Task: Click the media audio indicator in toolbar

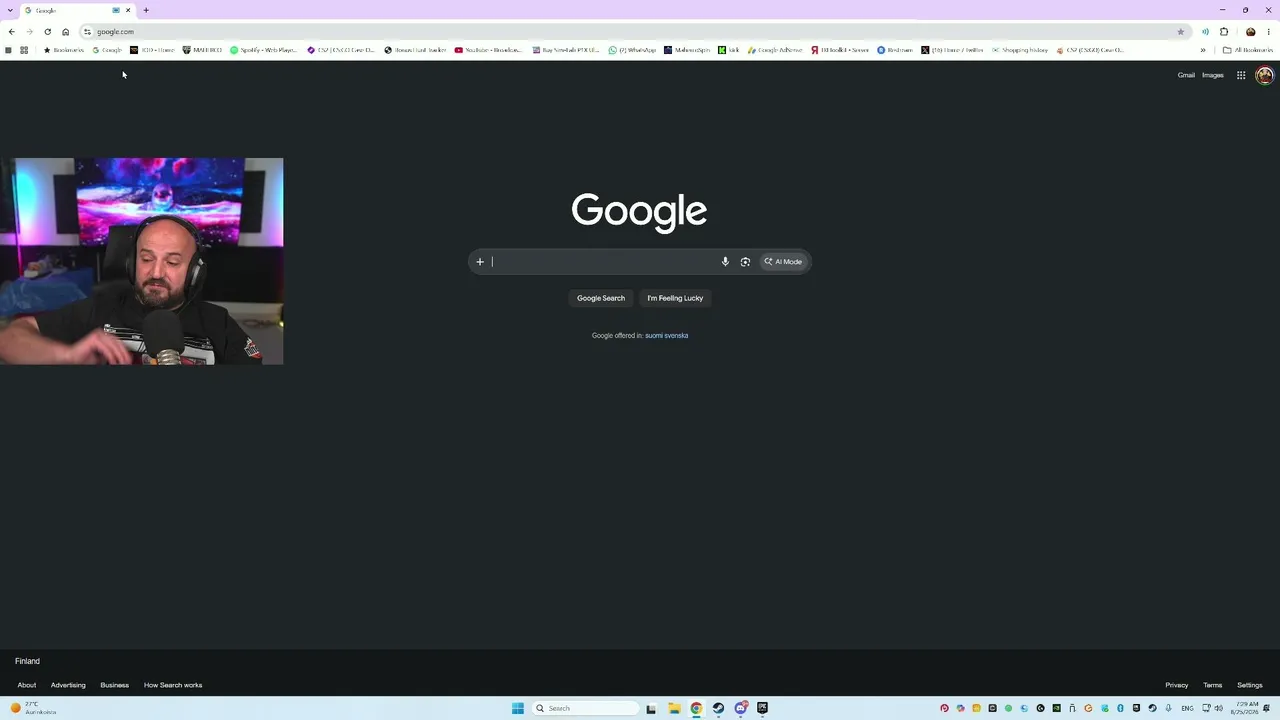Action: tap(1205, 32)
